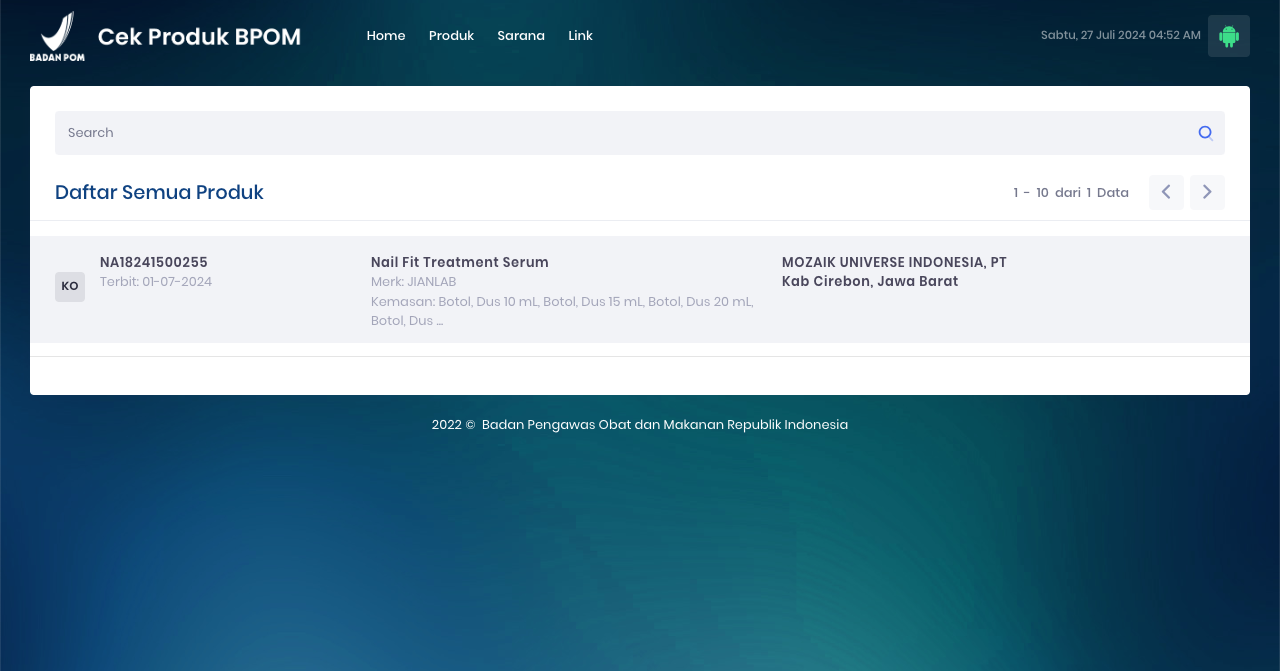Open the Android app download icon

tap(1228, 36)
